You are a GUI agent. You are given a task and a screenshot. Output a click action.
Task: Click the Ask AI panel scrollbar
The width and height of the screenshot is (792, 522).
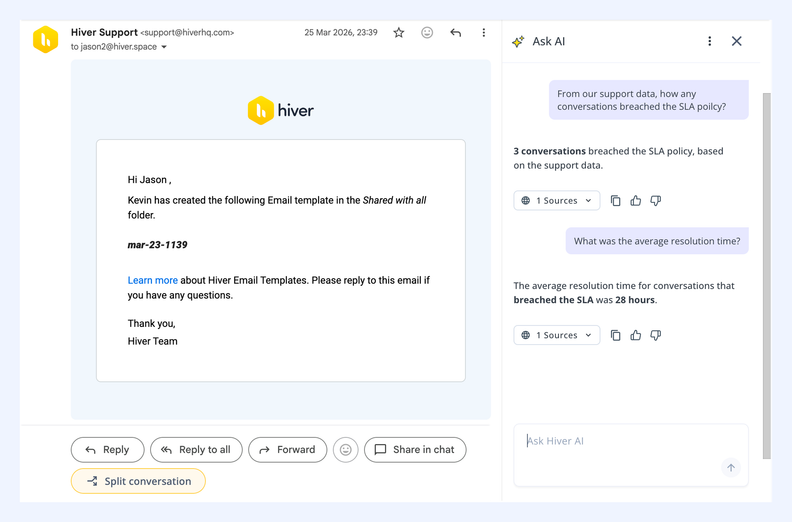[767, 275]
